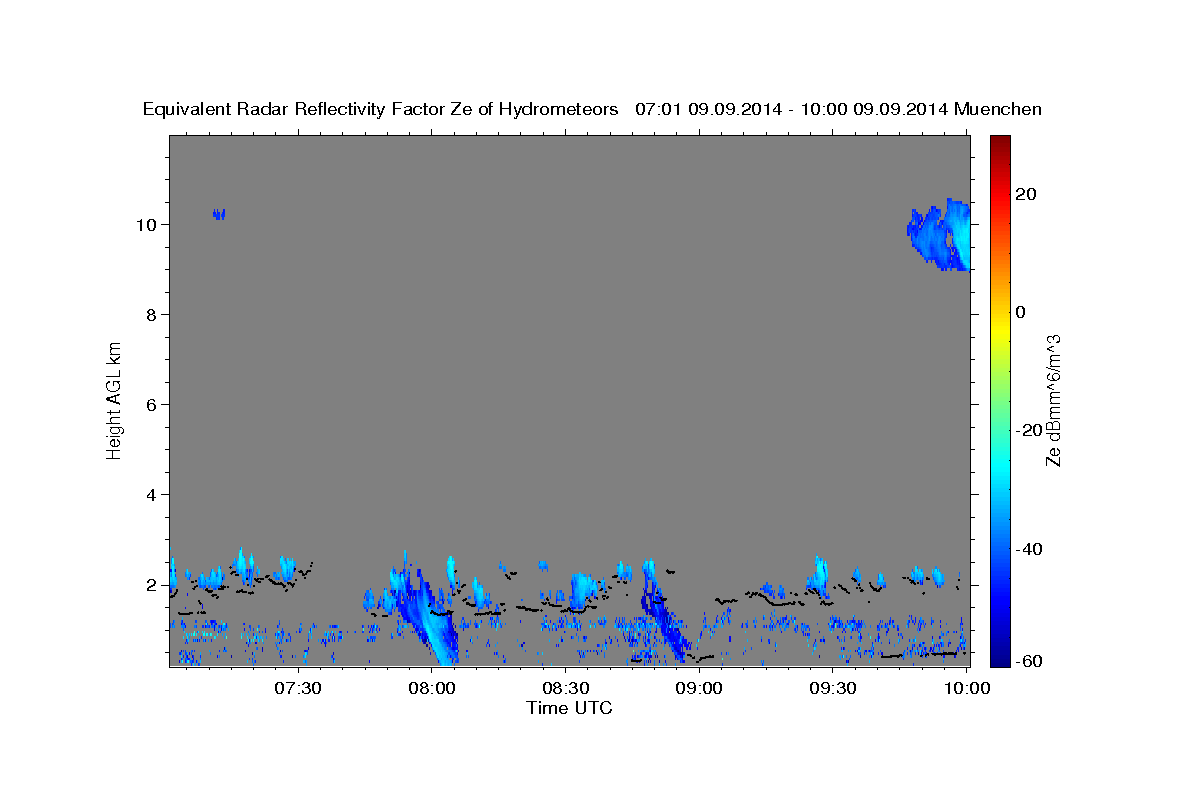Screen dimensions: 1200x800
Task: Click the height tick label '4'
Action: 152,495
